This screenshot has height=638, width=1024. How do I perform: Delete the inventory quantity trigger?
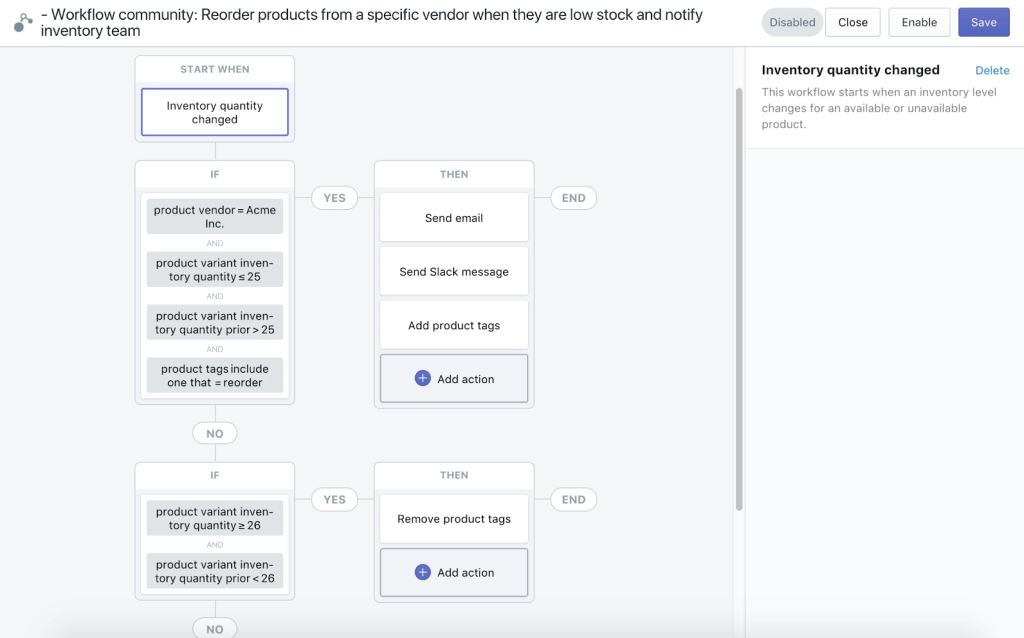coord(992,70)
